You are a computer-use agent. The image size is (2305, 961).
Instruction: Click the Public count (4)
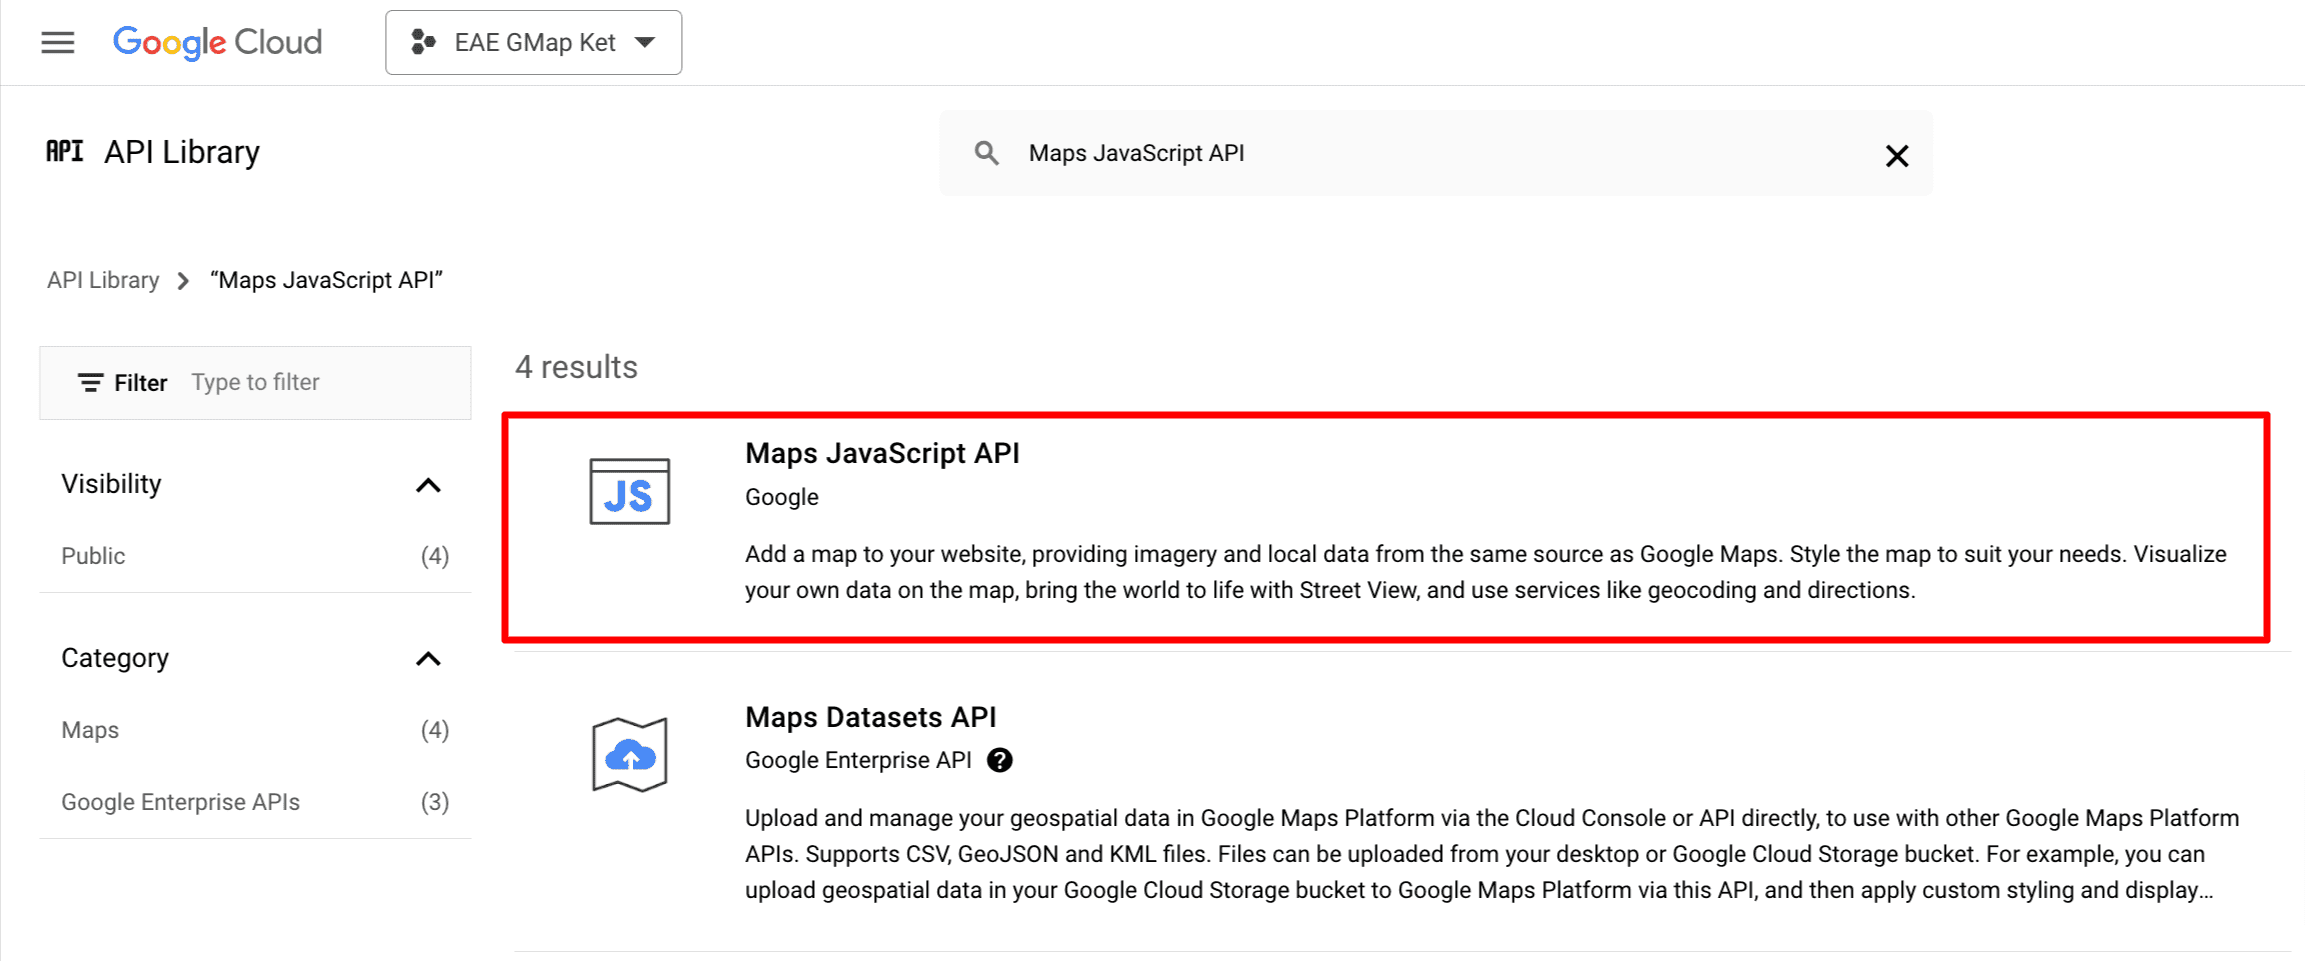click(435, 556)
